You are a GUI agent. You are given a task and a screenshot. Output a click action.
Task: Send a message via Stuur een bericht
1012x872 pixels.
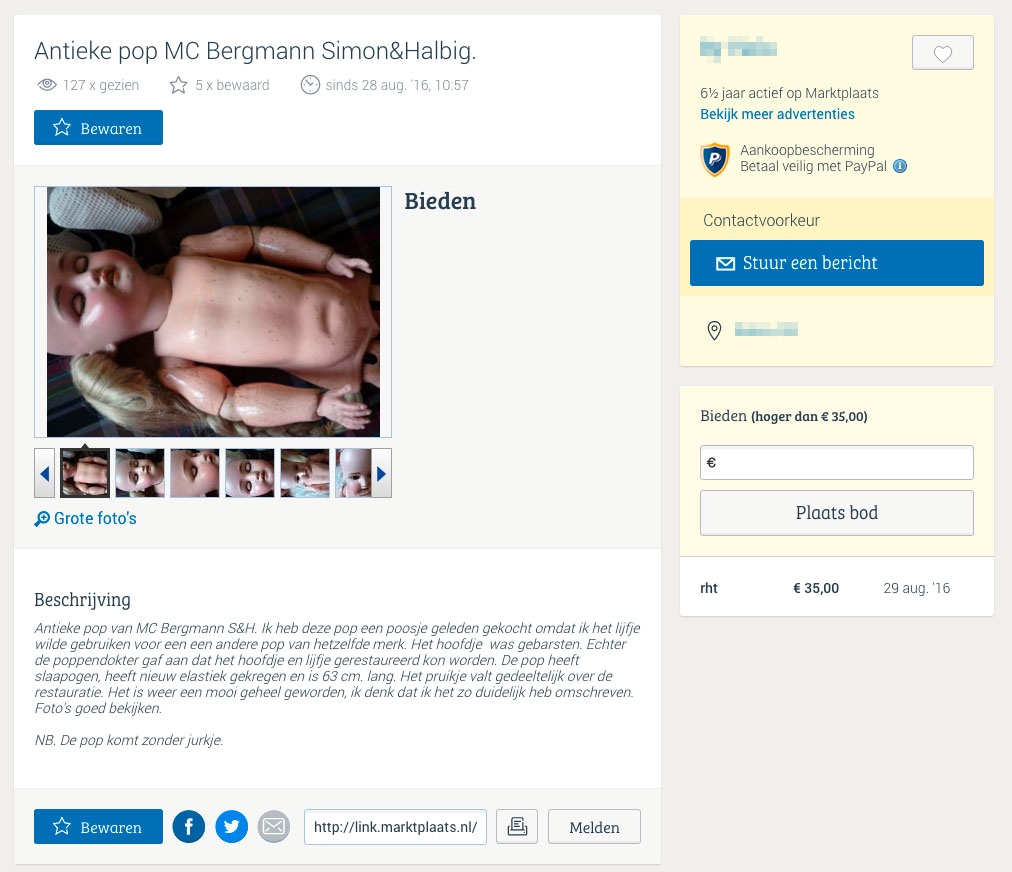coord(836,263)
